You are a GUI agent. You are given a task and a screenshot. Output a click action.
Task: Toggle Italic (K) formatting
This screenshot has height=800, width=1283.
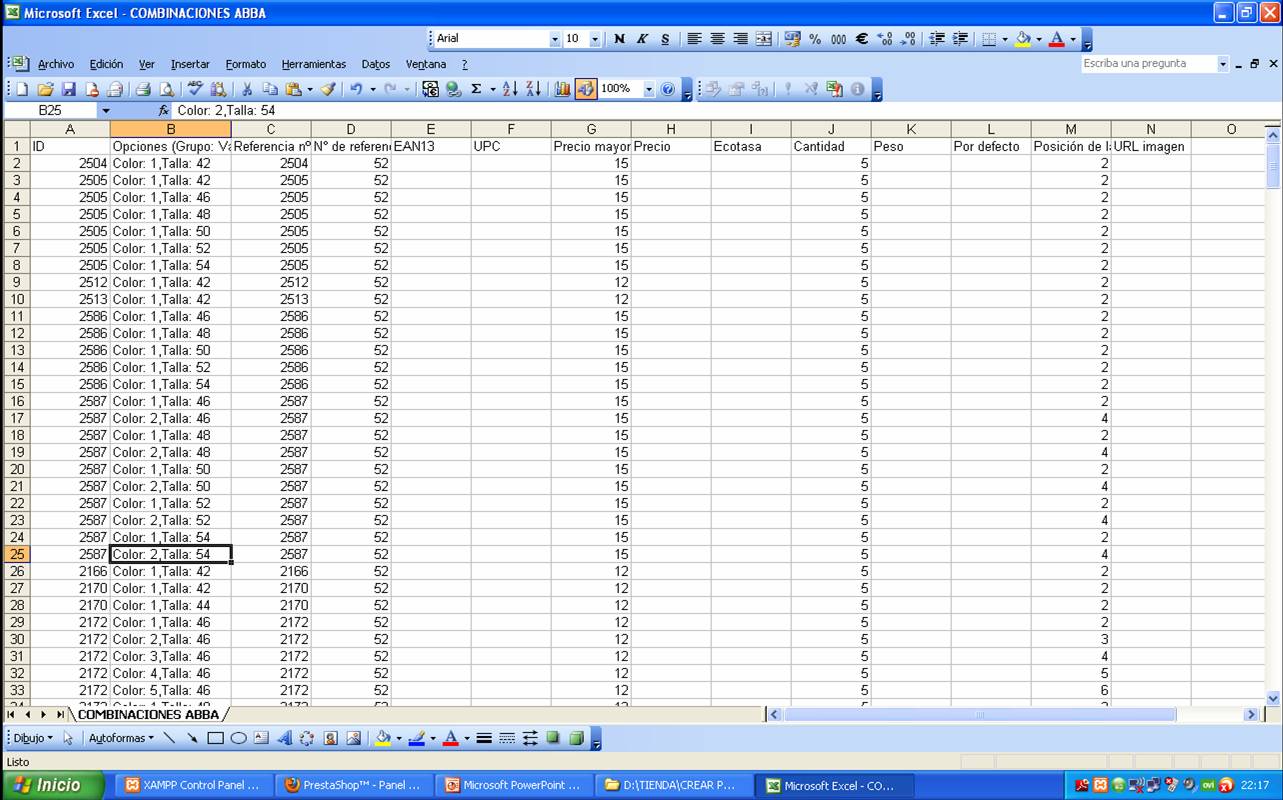642,39
